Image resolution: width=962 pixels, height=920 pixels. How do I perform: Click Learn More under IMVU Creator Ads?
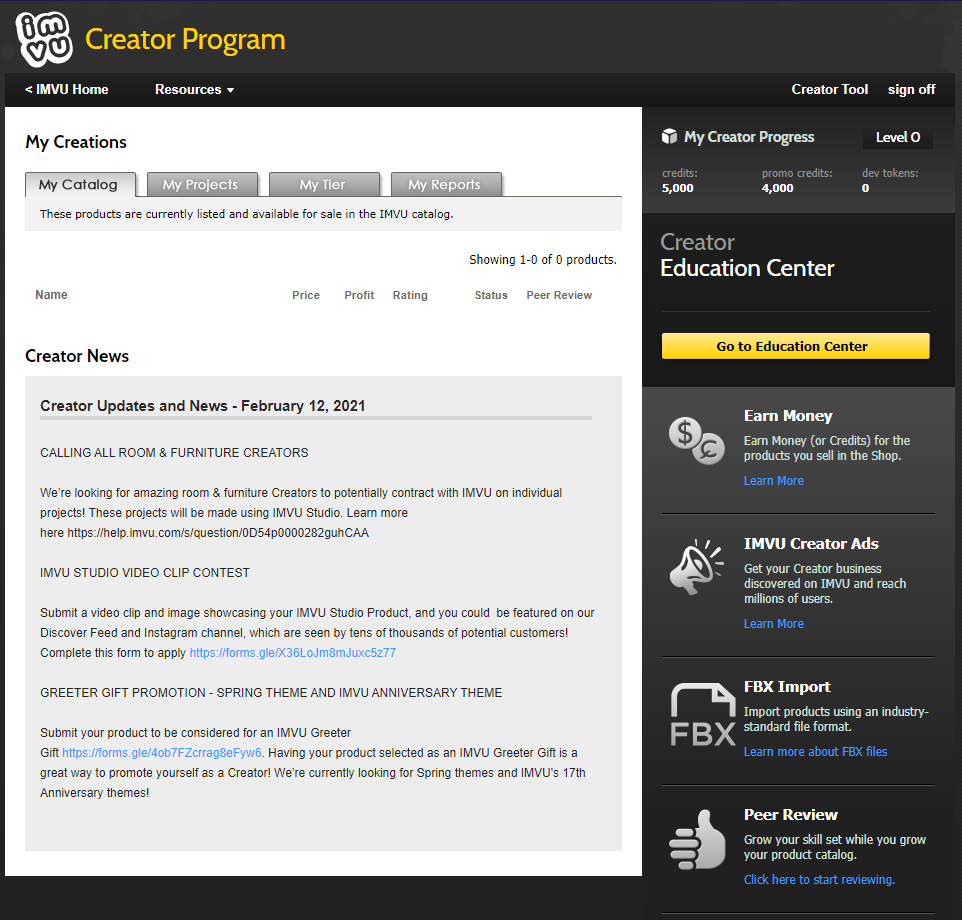click(773, 624)
